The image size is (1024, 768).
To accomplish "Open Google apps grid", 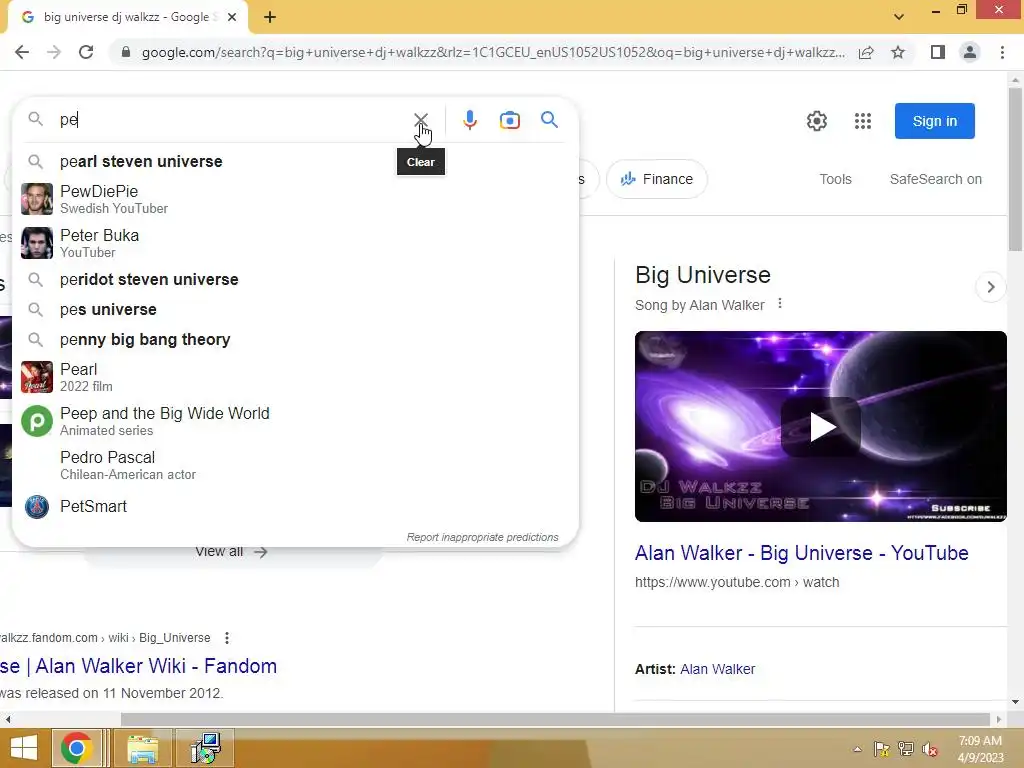I will click(863, 121).
